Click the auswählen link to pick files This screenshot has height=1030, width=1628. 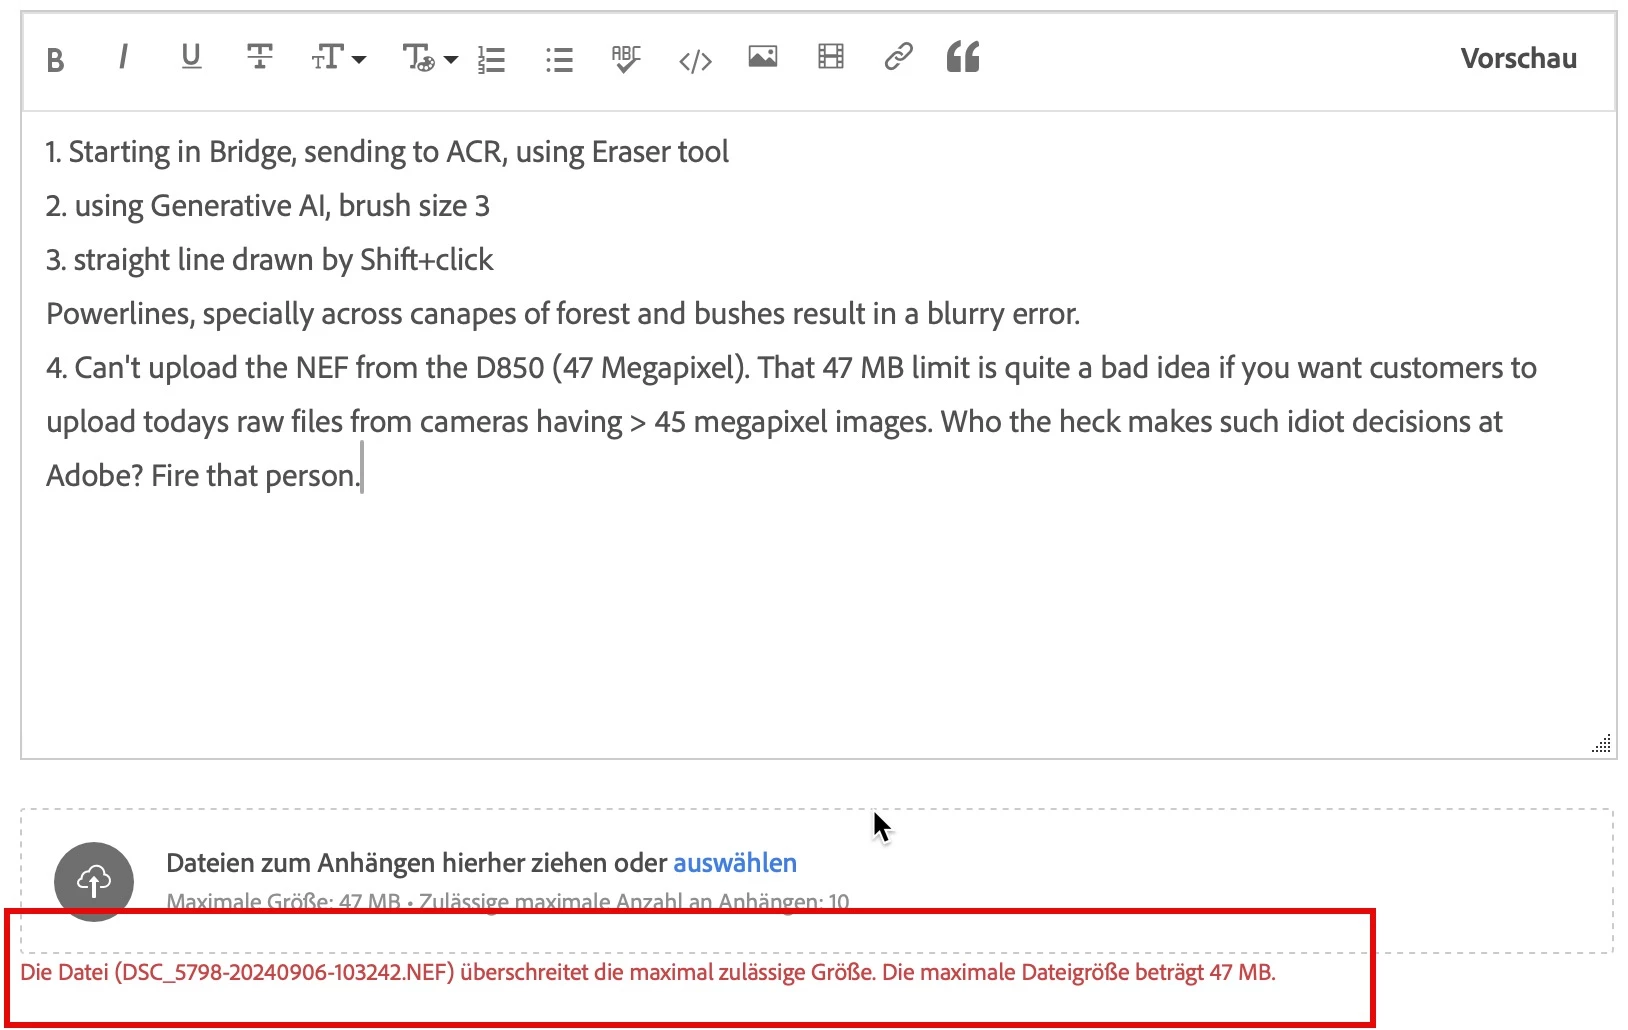pos(735,863)
